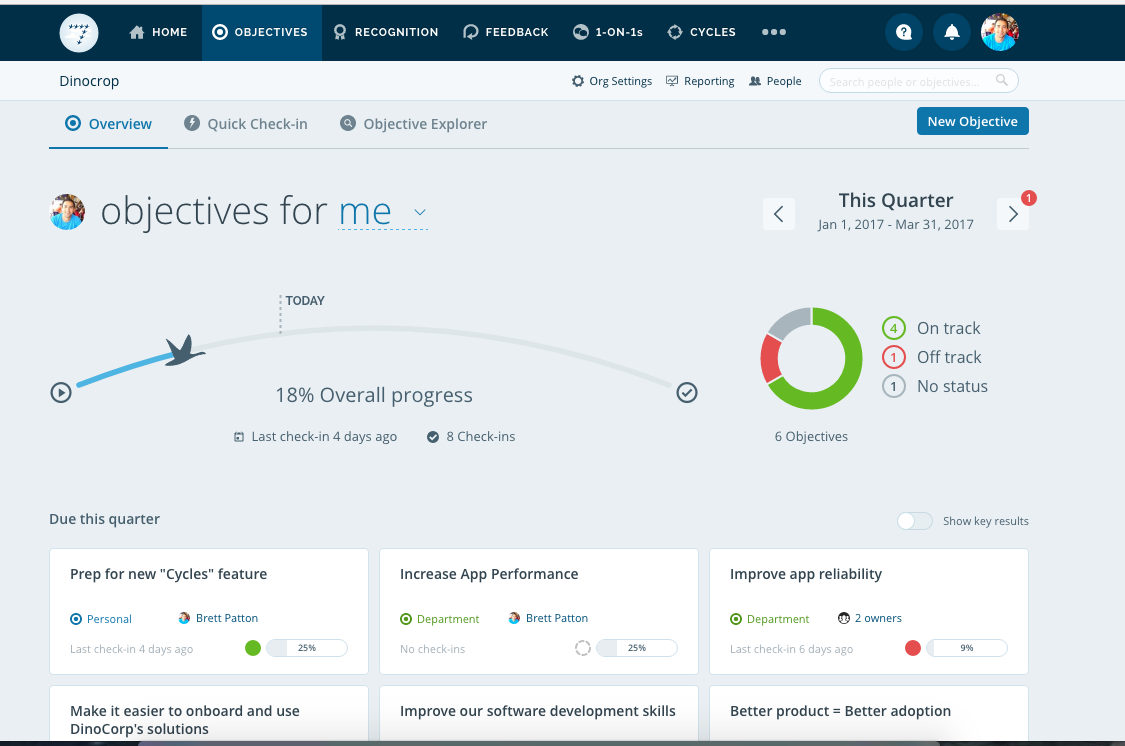Open the help question mark icon

(x=904, y=32)
